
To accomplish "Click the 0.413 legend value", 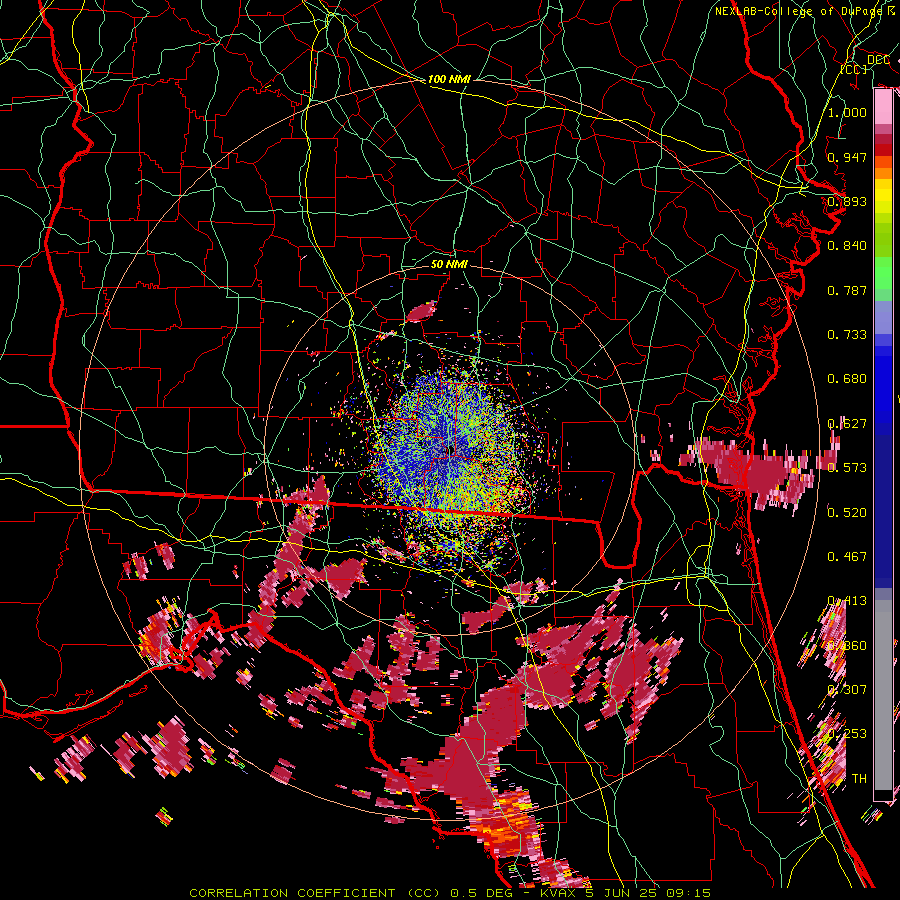I will pos(847,601).
